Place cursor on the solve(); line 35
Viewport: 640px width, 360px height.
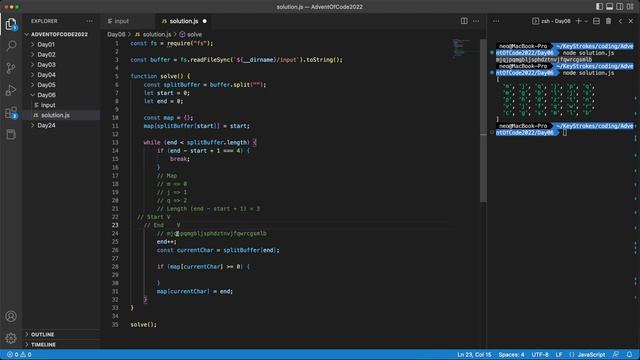[144, 324]
